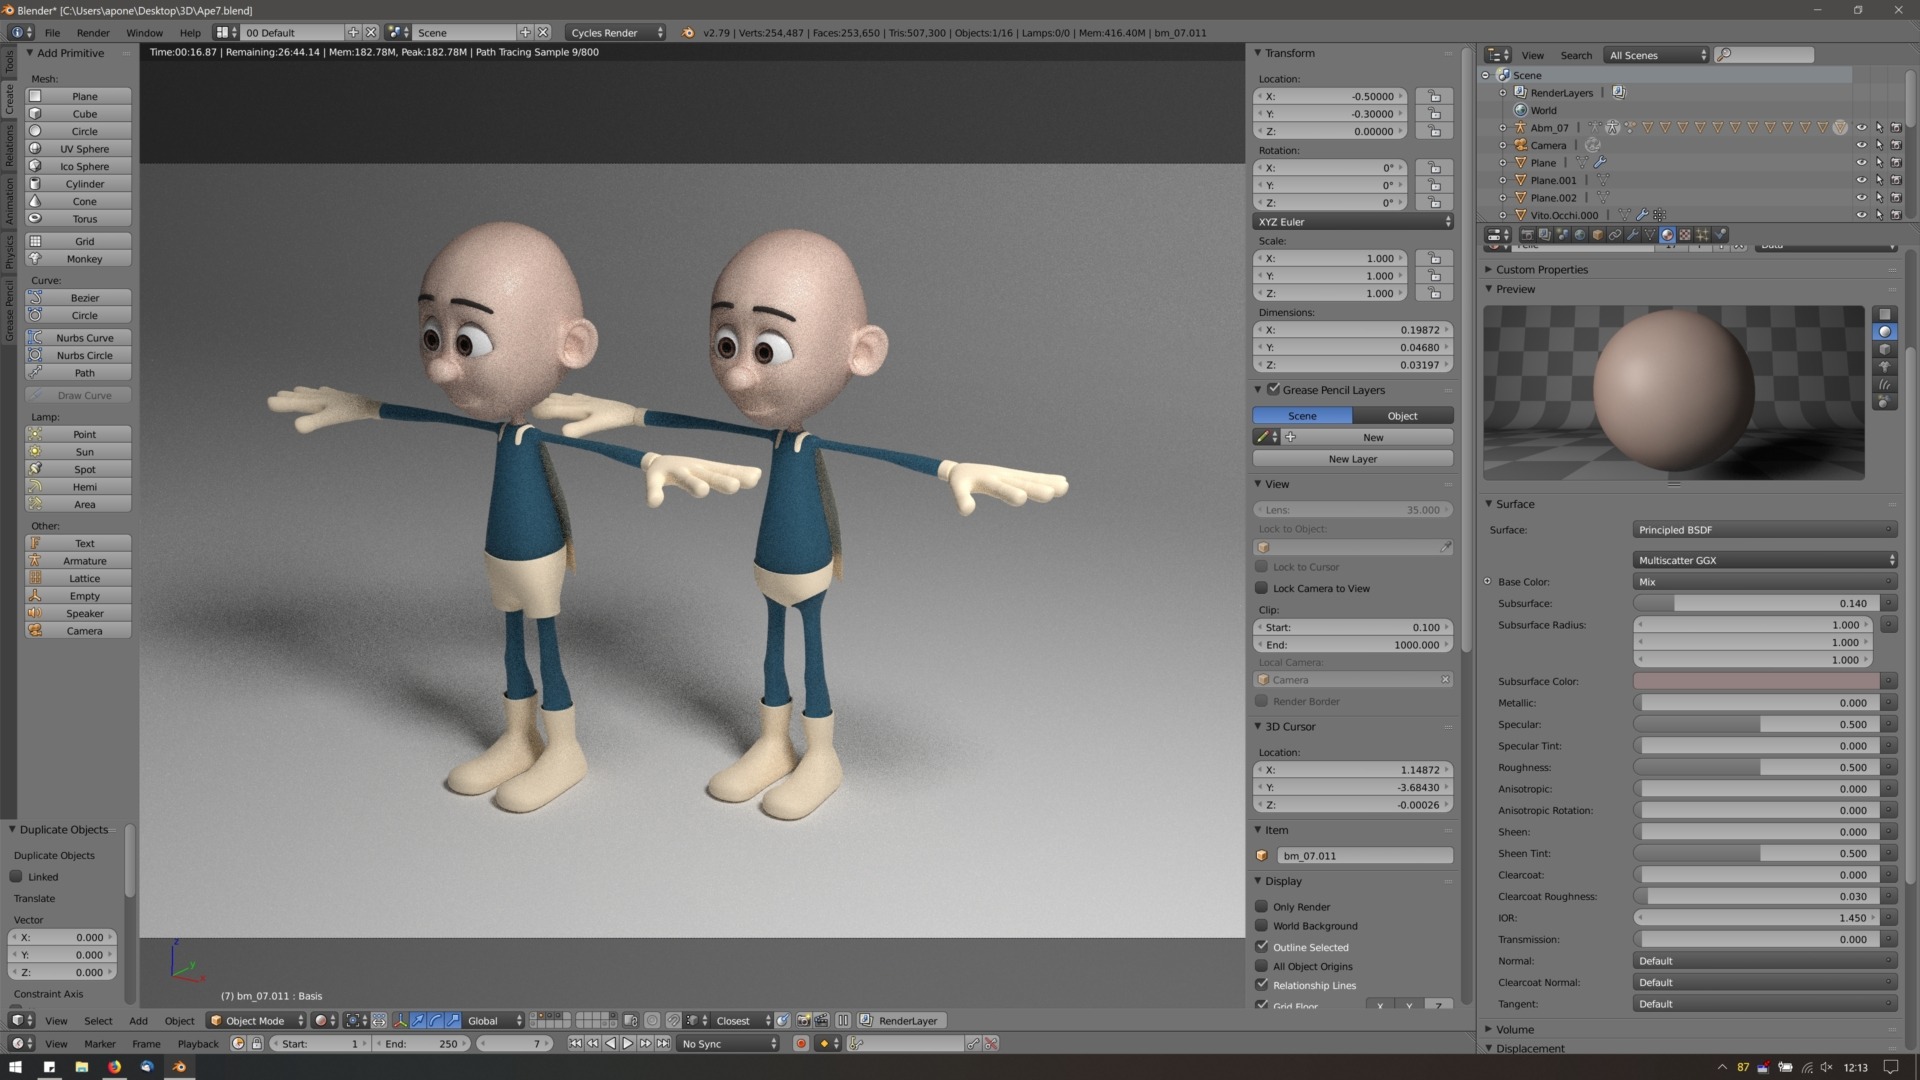
Task: Select the cube preview shape icon
Action: [x=1885, y=349]
